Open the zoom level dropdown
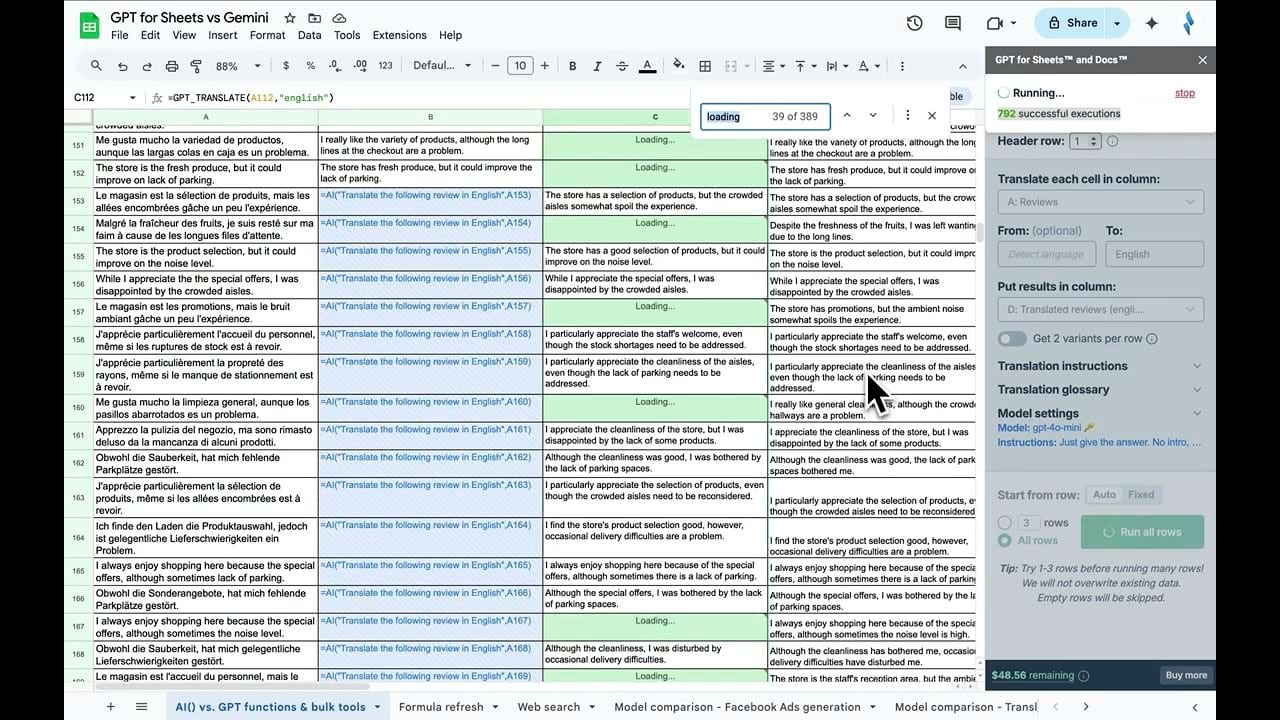 pyautogui.click(x=238, y=66)
